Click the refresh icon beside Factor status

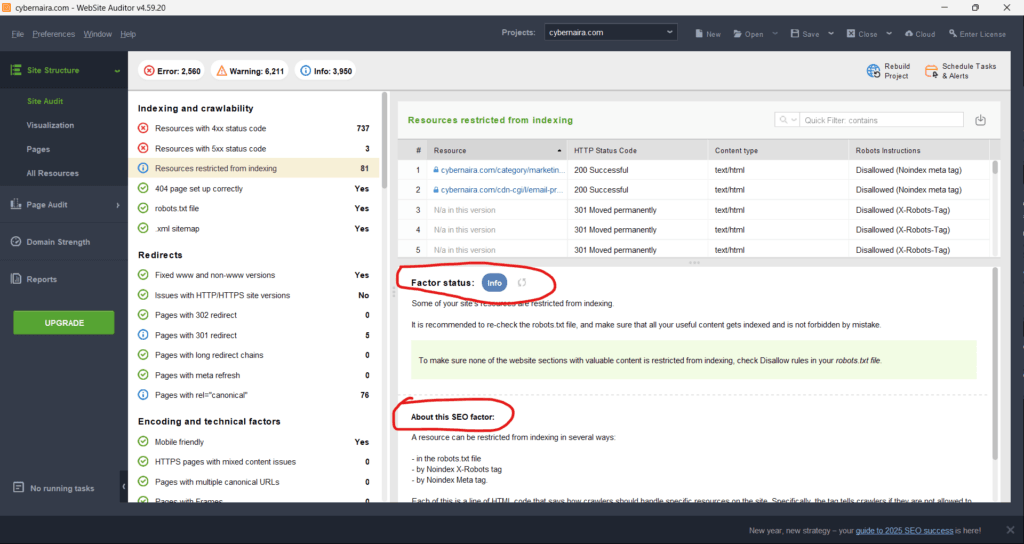[522, 283]
